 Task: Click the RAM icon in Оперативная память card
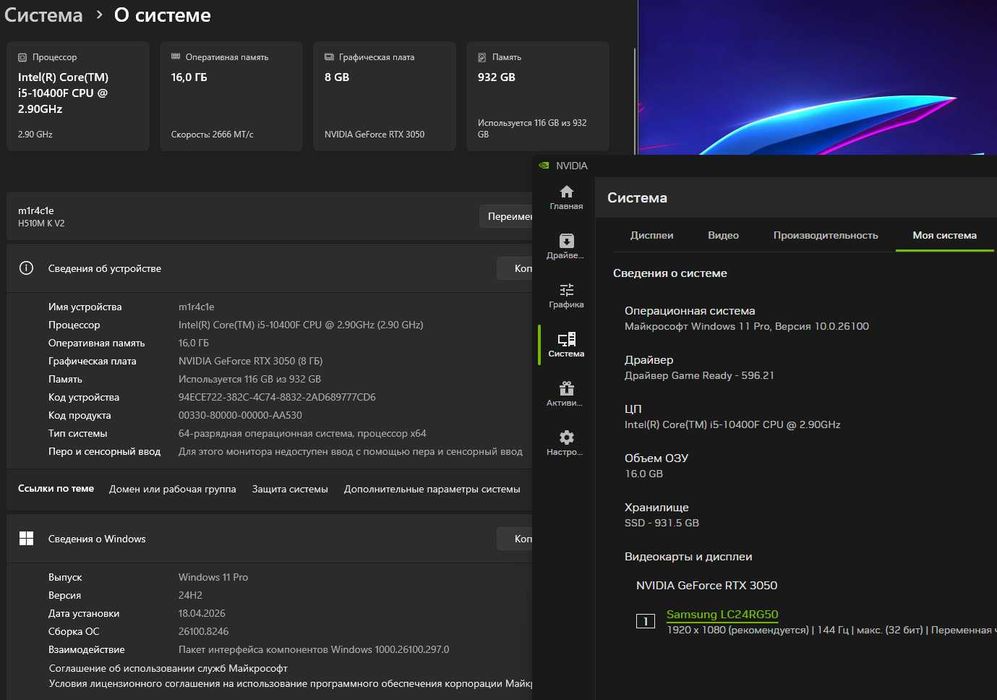coord(175,57)
